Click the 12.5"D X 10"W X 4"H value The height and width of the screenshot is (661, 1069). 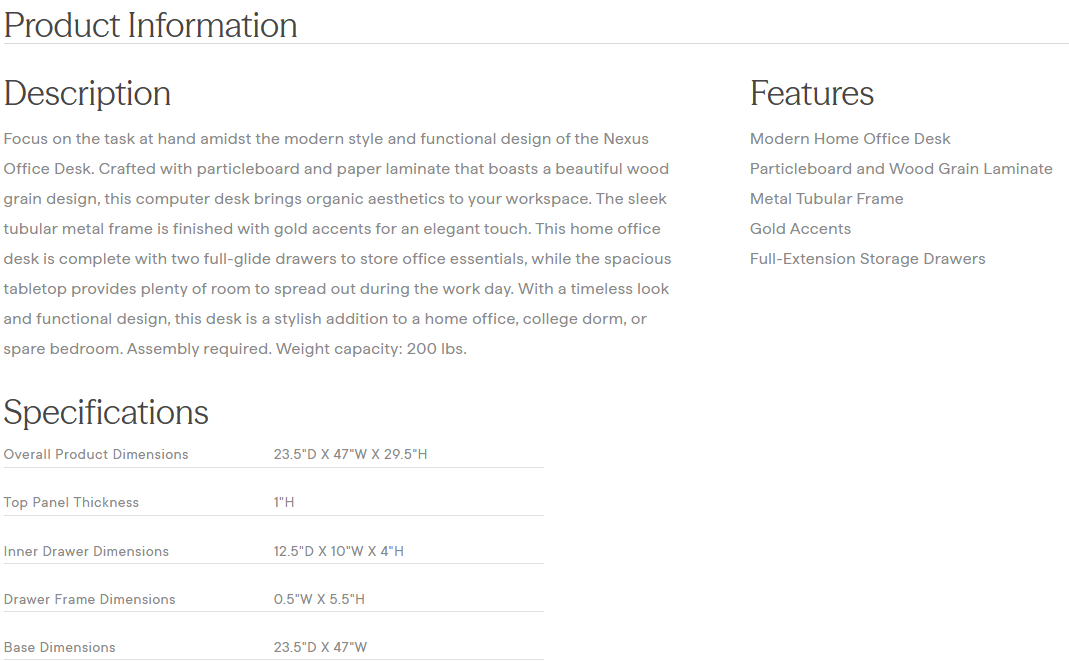tap(338, 551)
